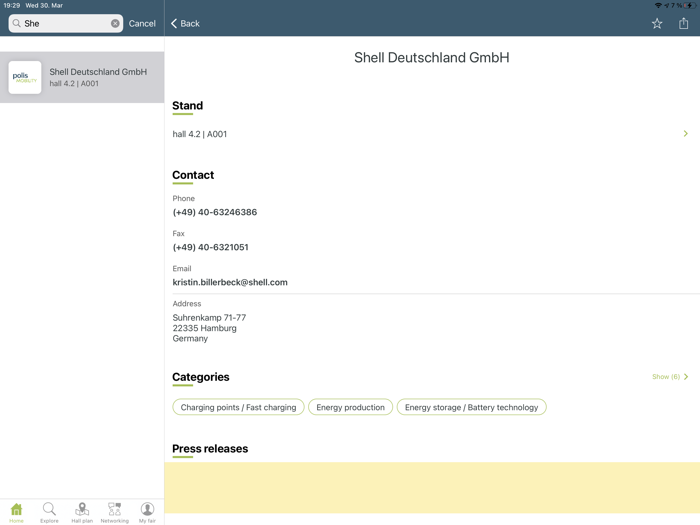Viewport: 700px width, 525px height.
Task: Show all 6 categories
Action: click(x=670, y=377)
